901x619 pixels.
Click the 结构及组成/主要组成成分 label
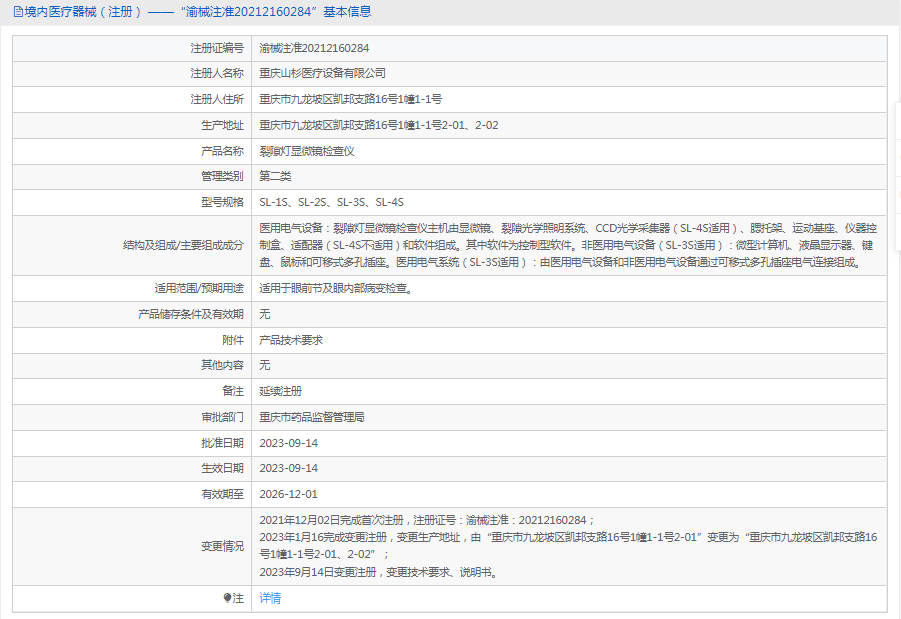pyautogui.click(x=183, y=245)
